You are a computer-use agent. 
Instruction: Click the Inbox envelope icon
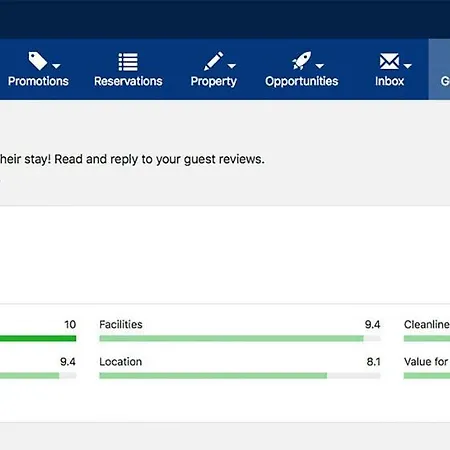coord(389,61)
